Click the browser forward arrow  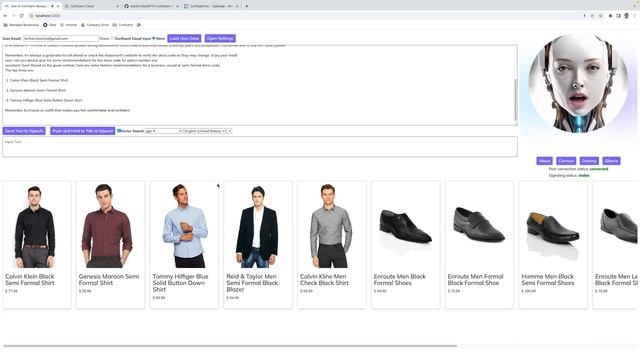(13, 16)
